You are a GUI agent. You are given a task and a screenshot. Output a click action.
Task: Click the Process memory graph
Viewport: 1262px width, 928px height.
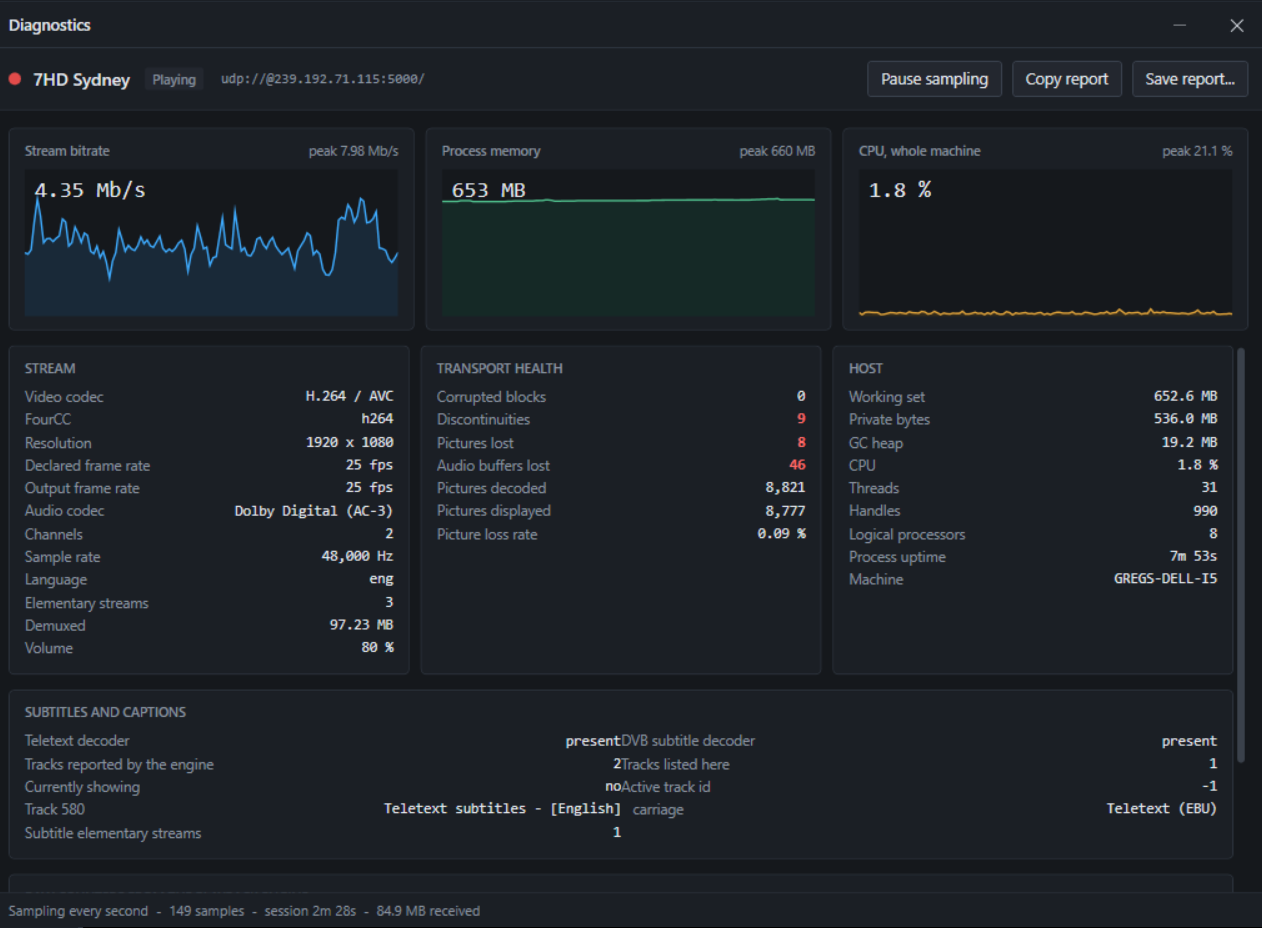click(628, 243)
